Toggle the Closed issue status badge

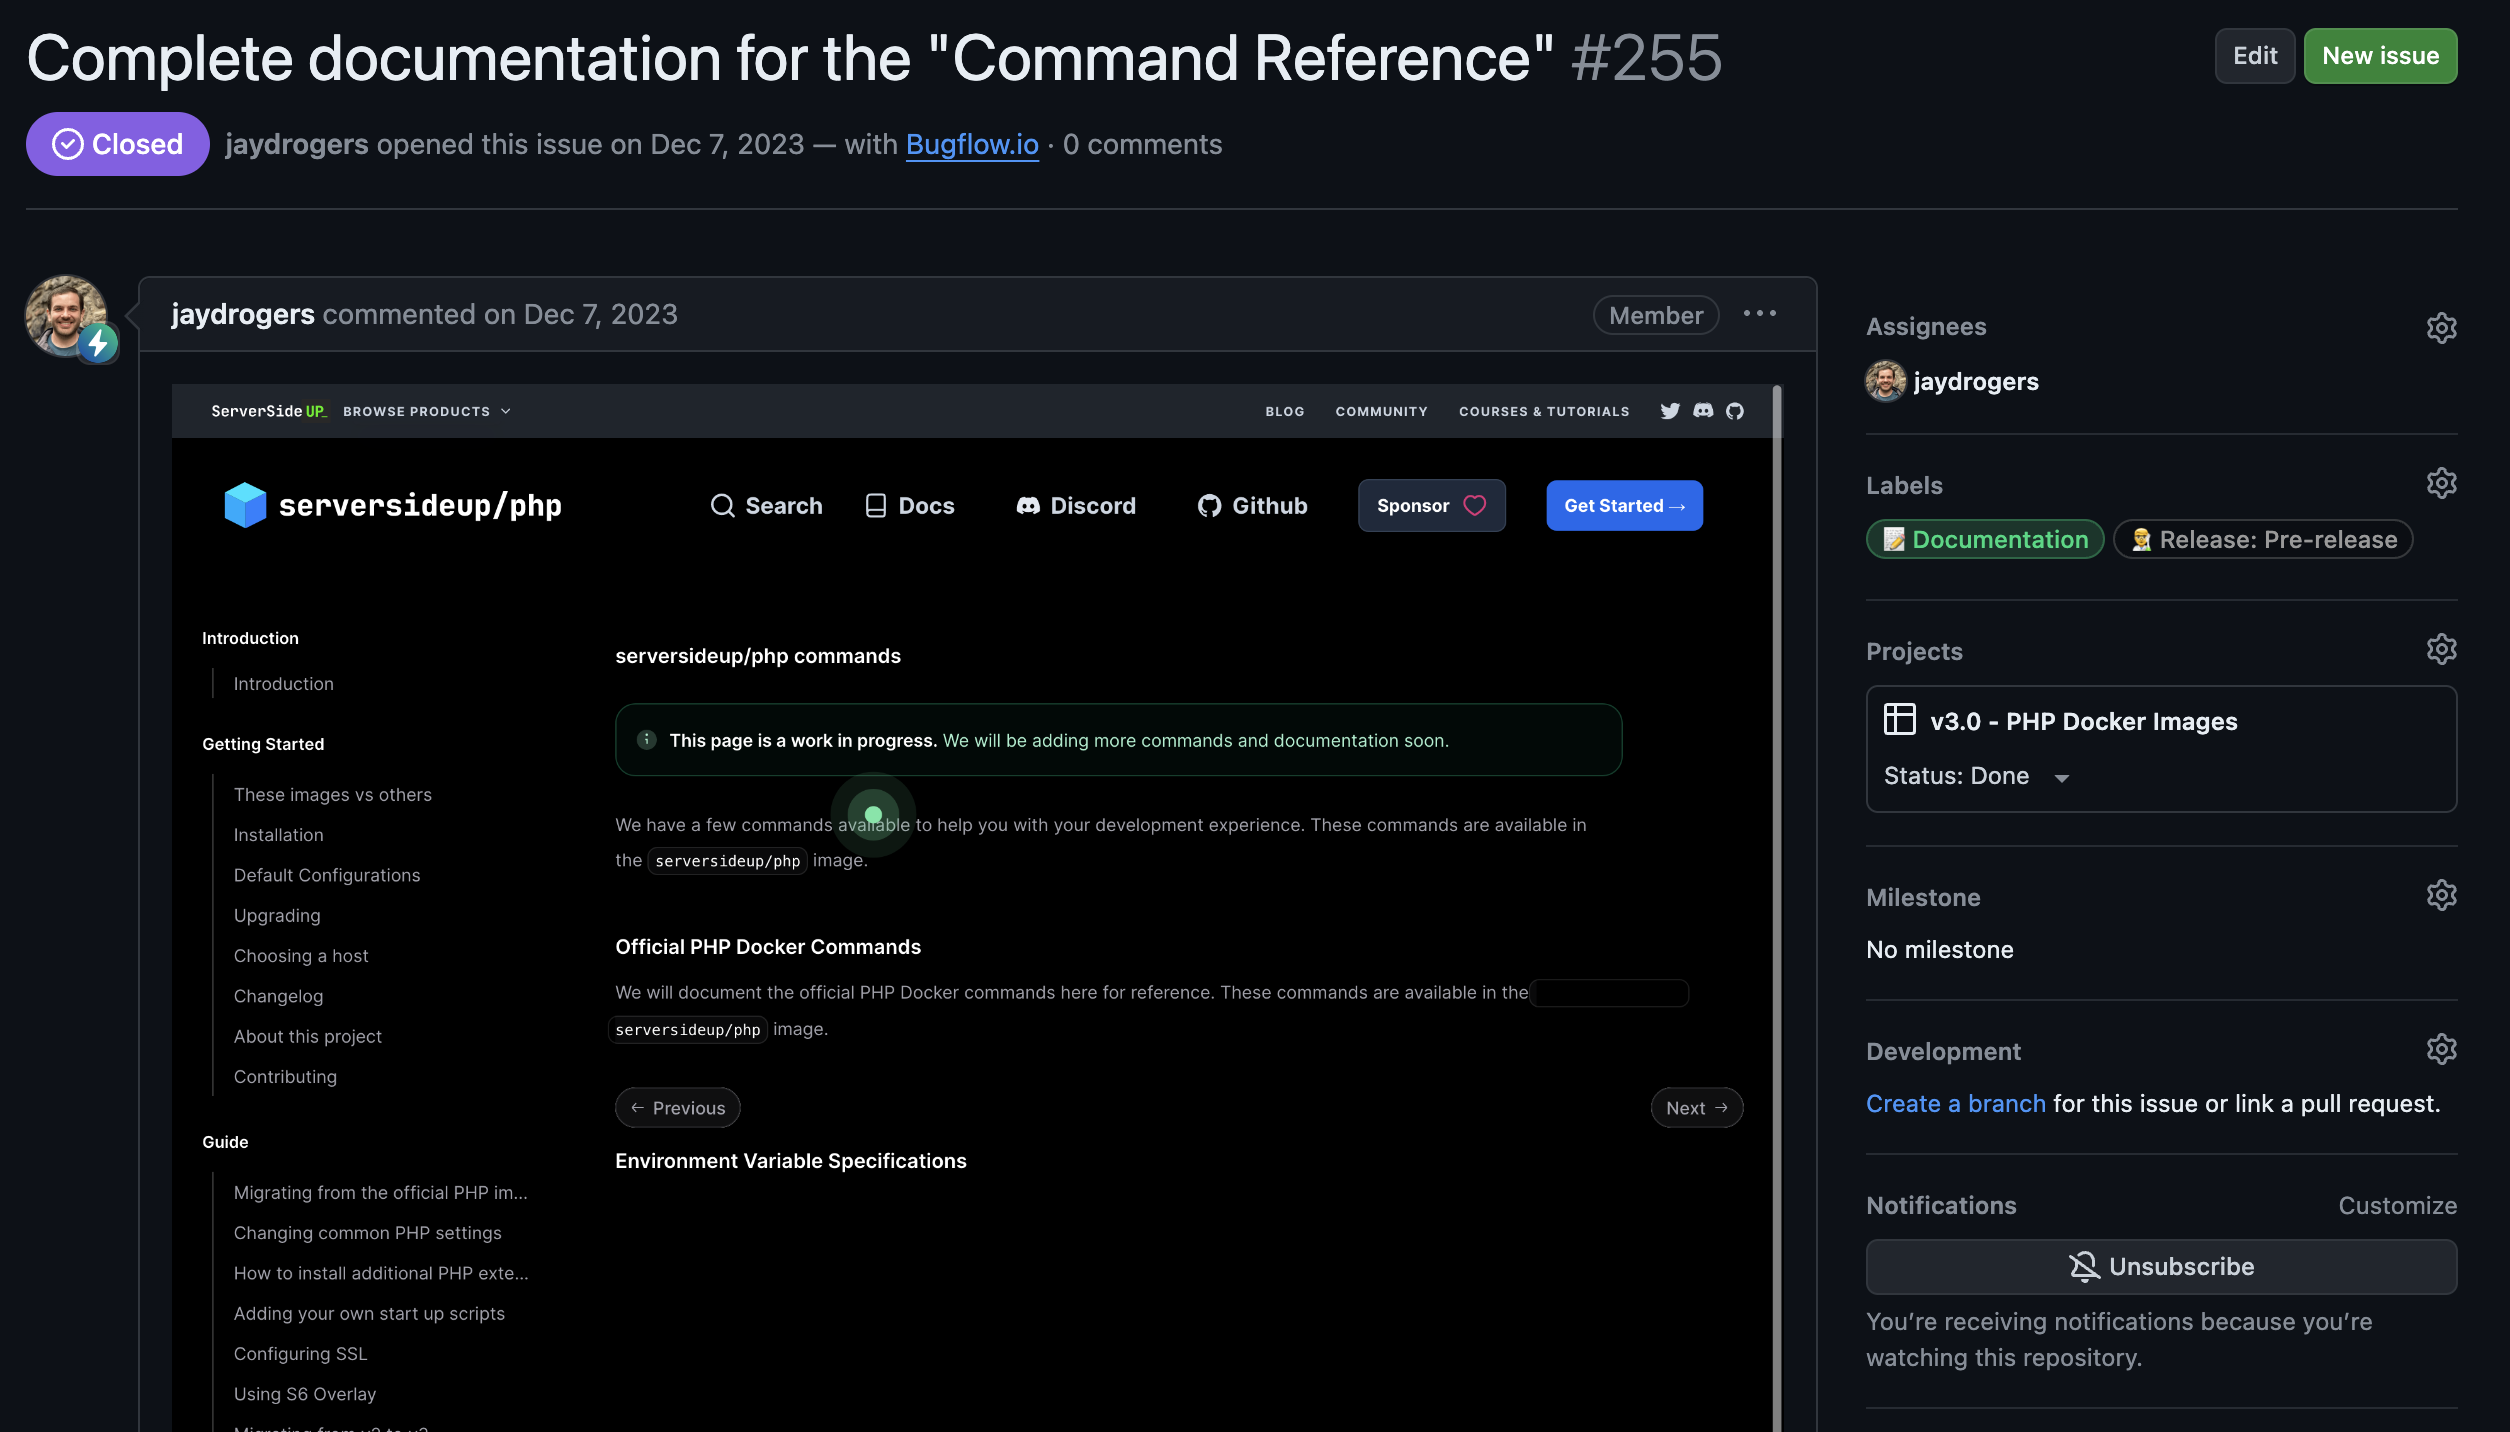point(117,143)
